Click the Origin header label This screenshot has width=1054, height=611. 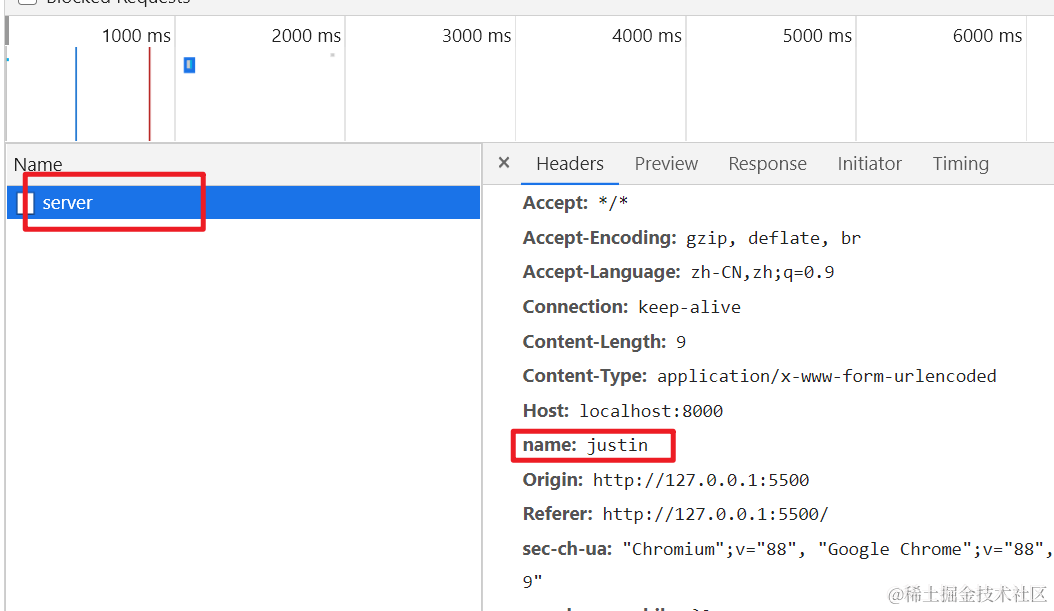(x=553, y=479)
